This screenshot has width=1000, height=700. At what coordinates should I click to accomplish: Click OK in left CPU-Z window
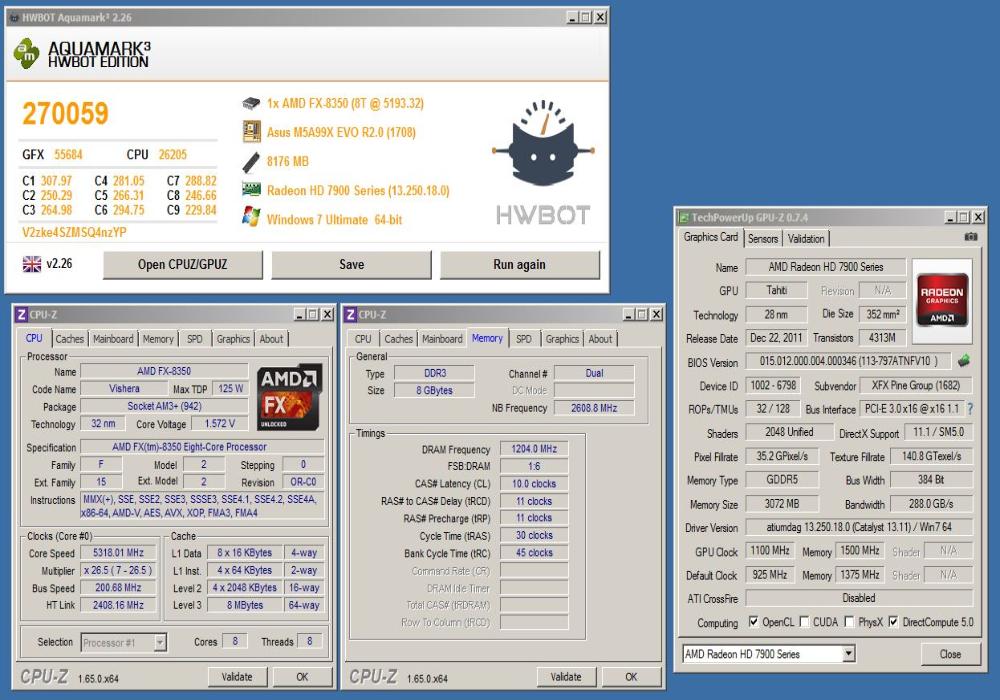302,677
